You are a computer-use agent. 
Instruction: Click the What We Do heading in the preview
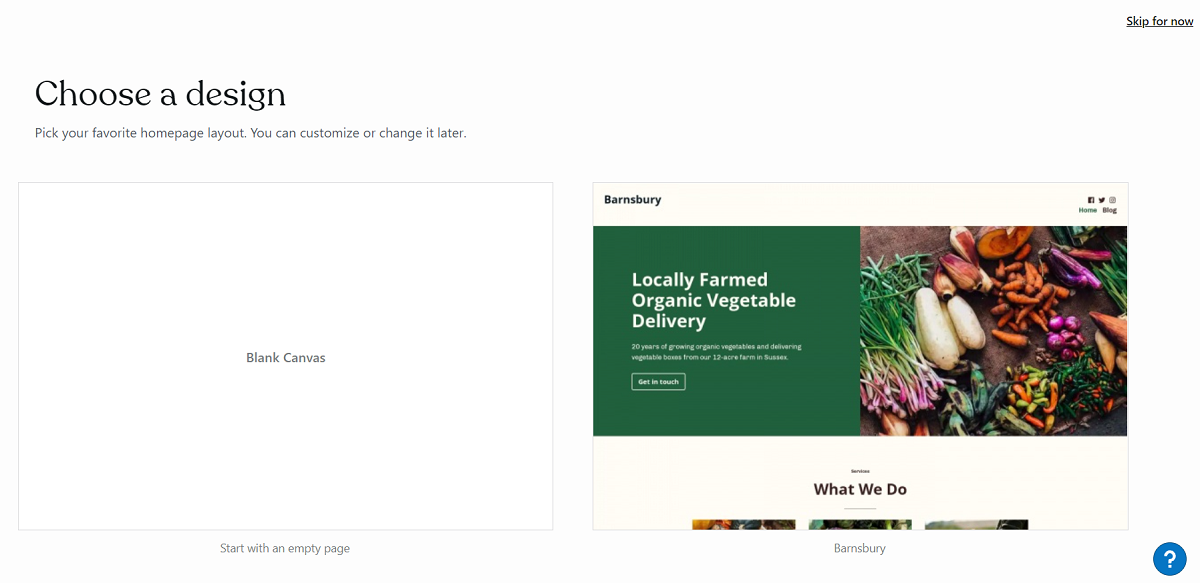(x=860, y=489)
